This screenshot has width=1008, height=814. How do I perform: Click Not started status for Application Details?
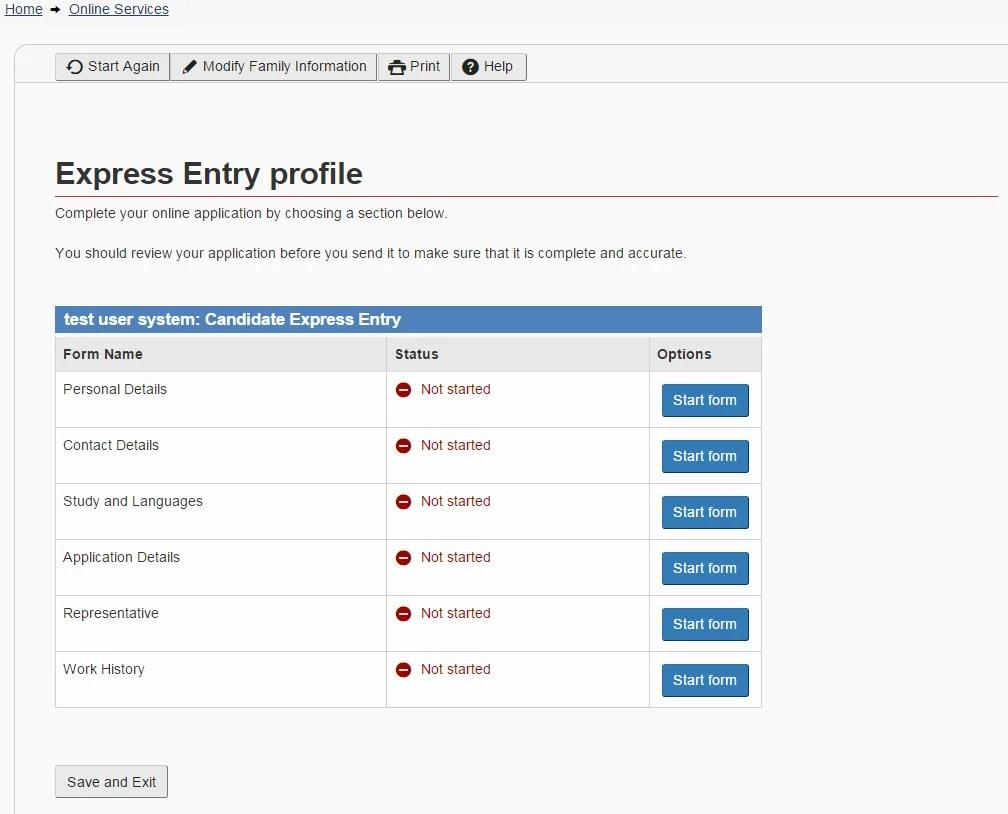456,557
